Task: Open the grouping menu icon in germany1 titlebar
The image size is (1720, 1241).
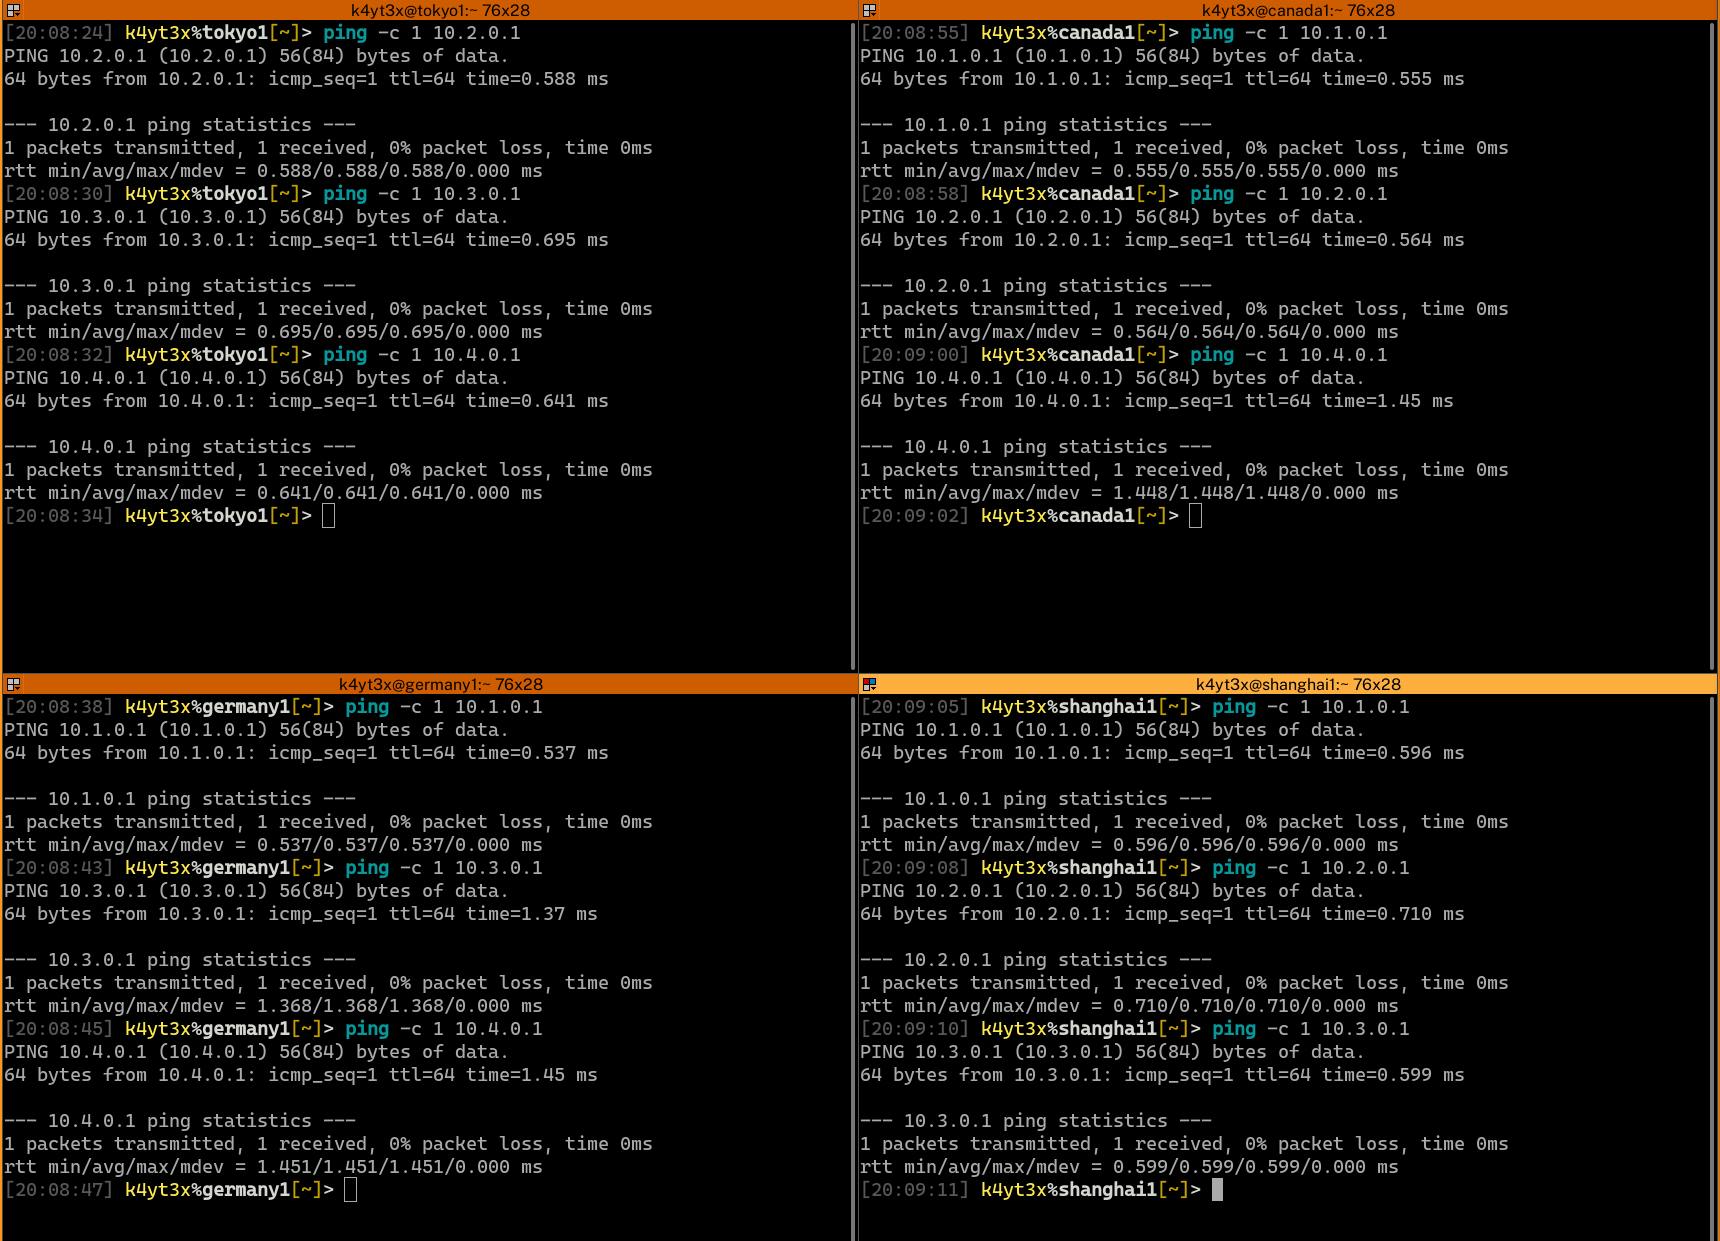Action: click(x=13, y=684)
